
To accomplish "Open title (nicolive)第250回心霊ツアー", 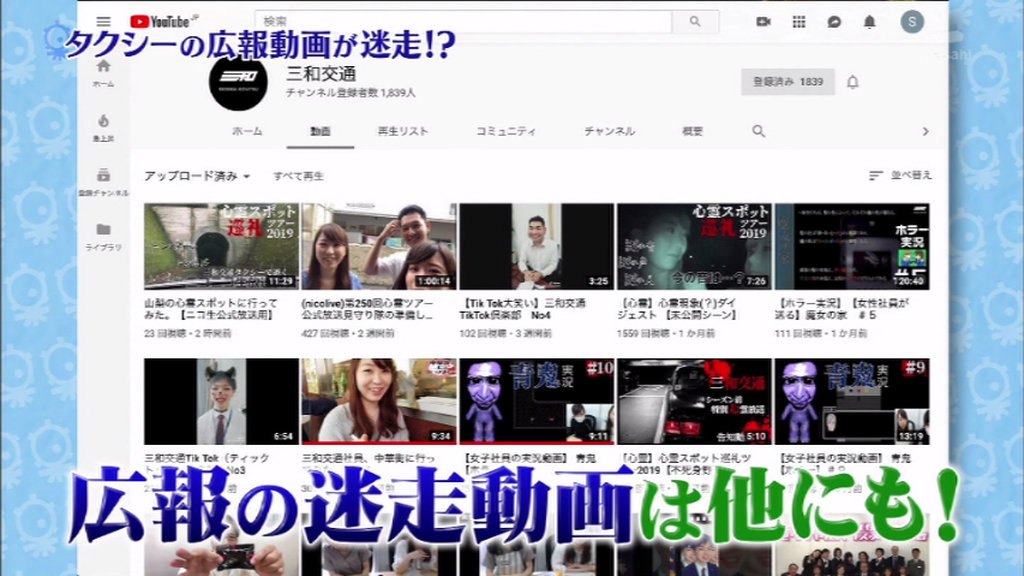I will click(368, 309).
